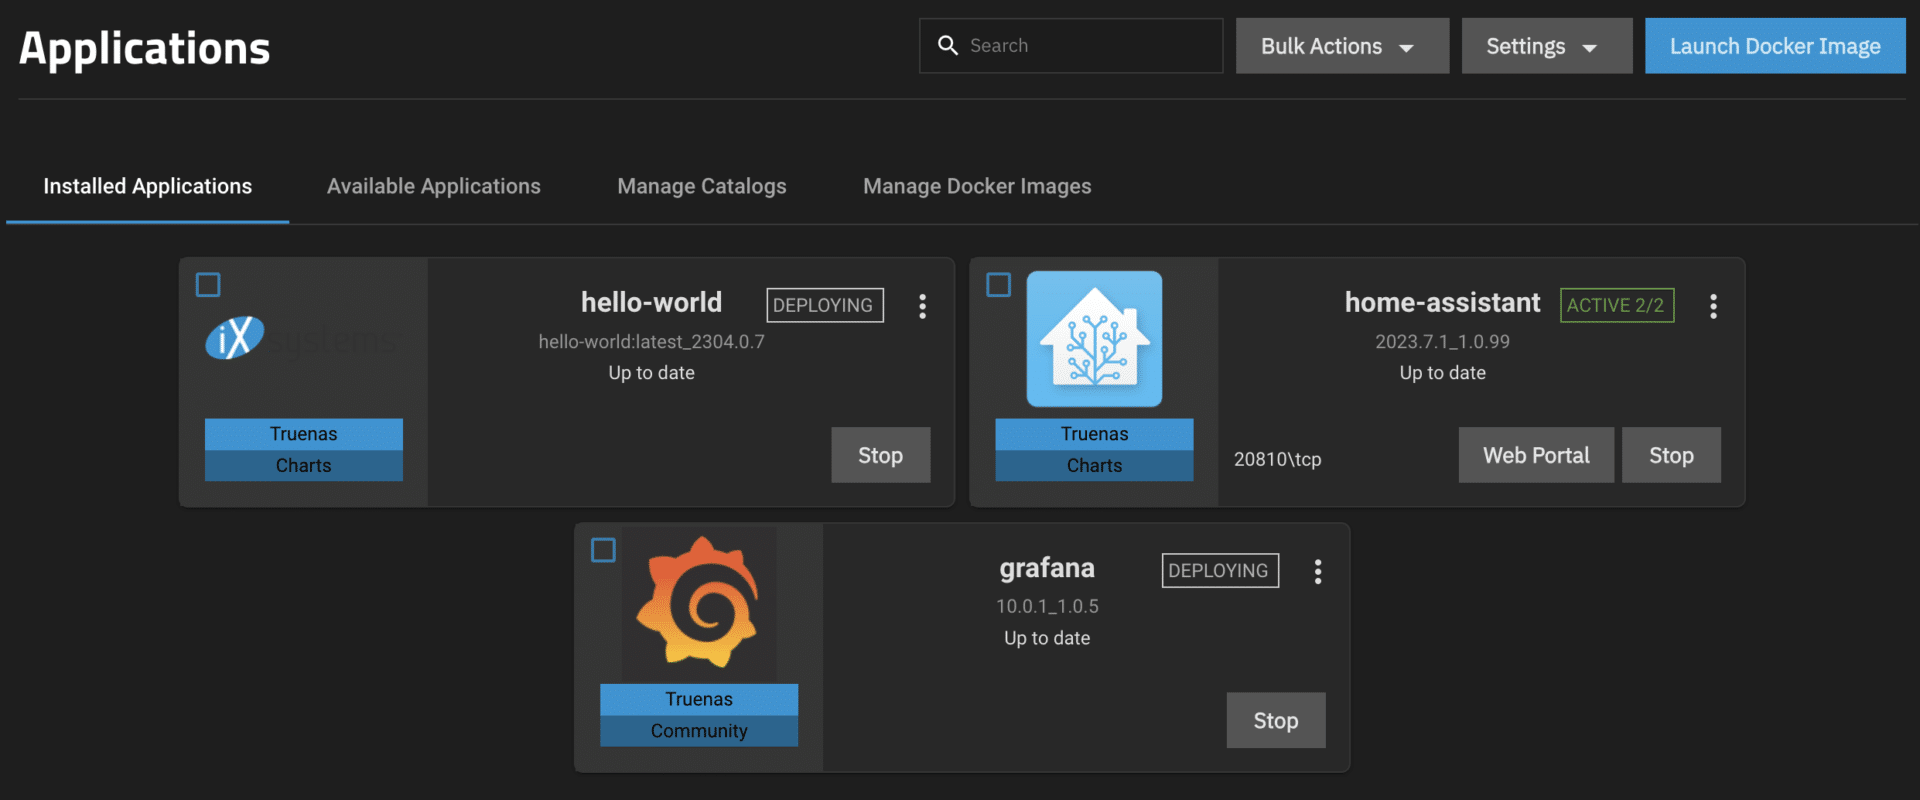This screenshot has height=800, width=1920.
Task: Expand the Bulk Actions dropdown
Action: (1342, 46)
